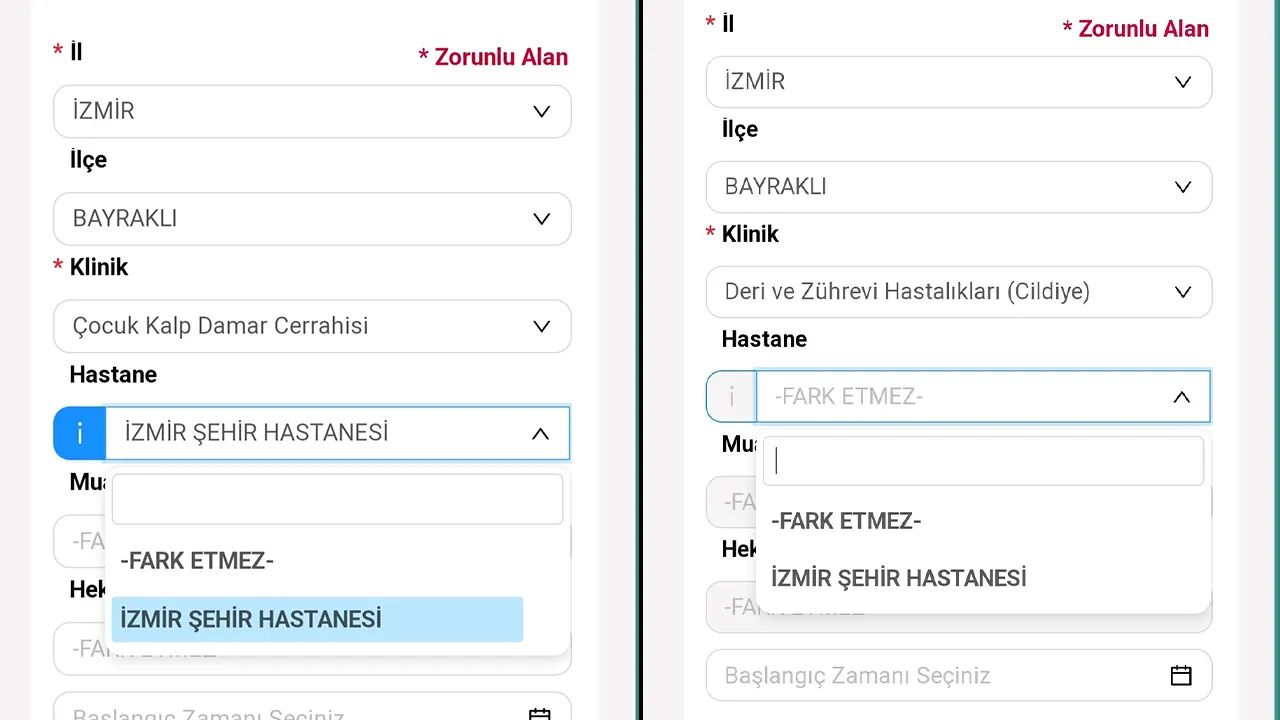Choose -FARK ETMEZ- option in left list
This screenshot has height=720, width=1280.
pos(197,561)
